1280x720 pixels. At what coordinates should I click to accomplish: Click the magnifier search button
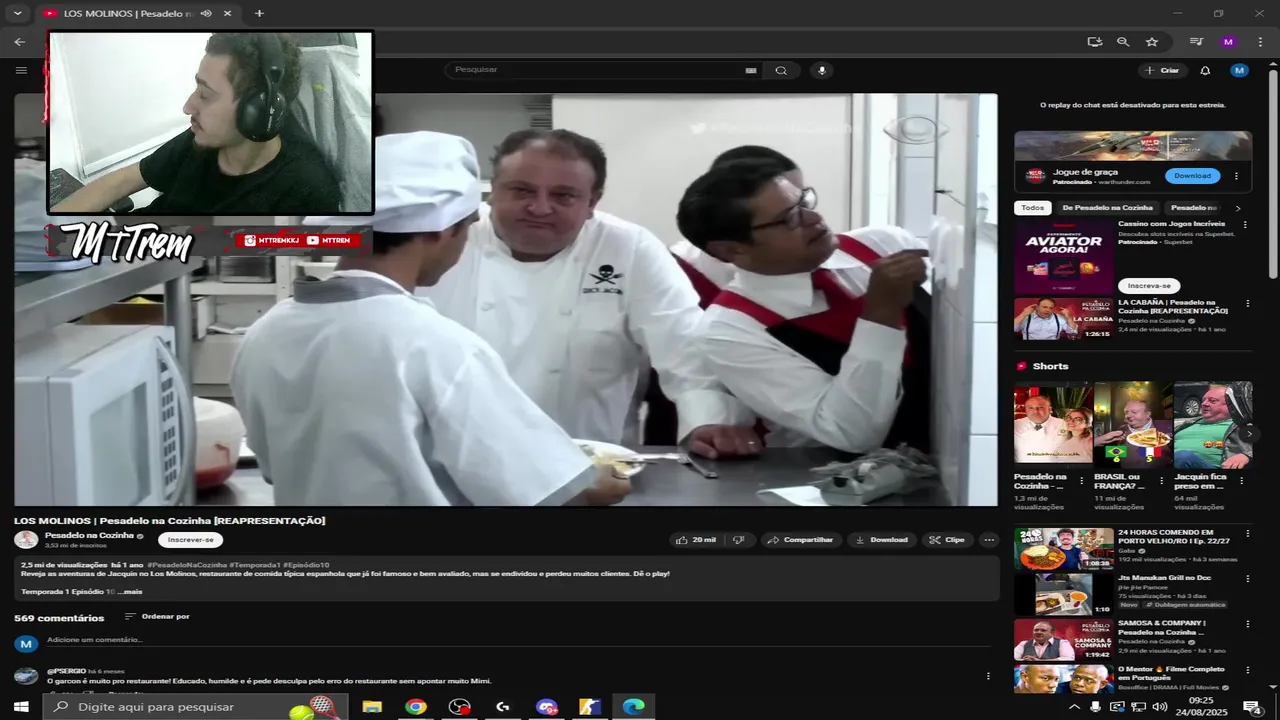781,70
